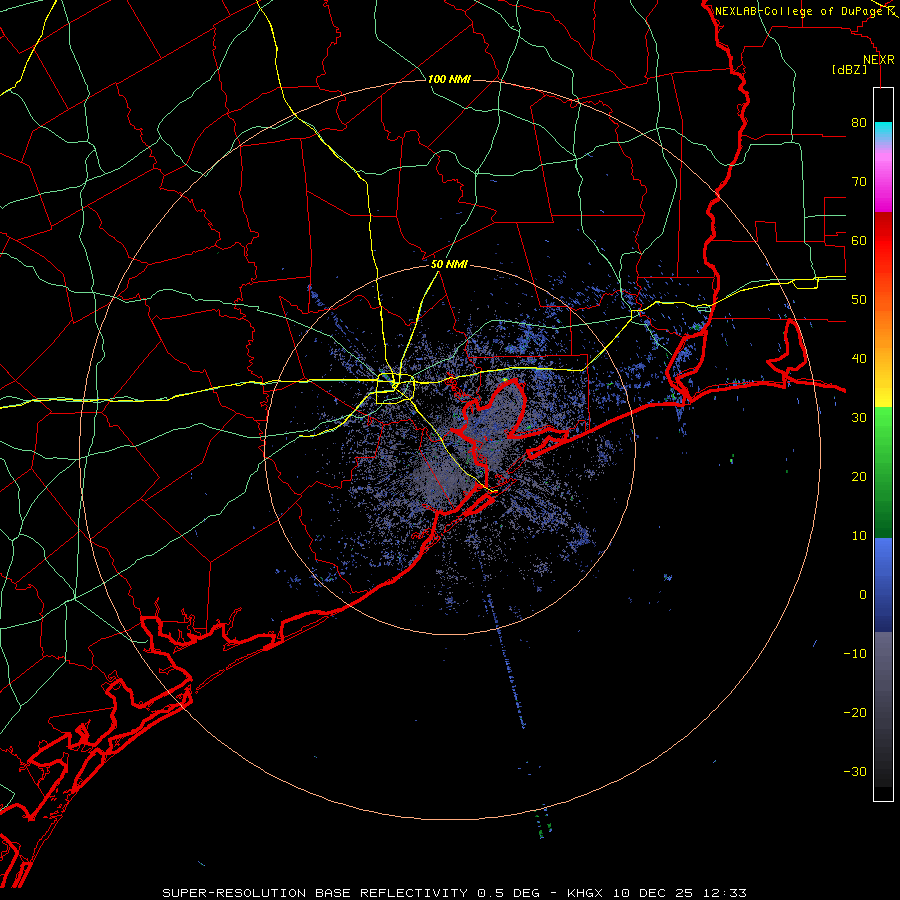Click the yellow square Houston highway loop

pos(395,389)
